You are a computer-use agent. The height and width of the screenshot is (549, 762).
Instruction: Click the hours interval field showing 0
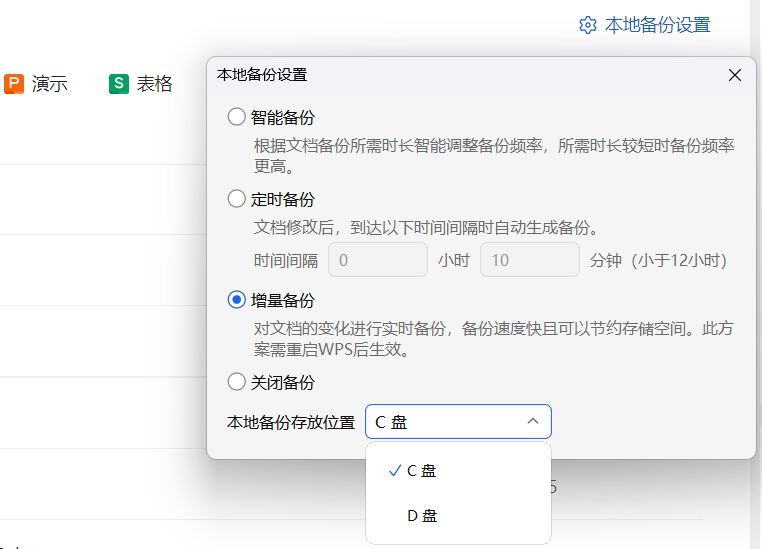[x=378, y=260]
